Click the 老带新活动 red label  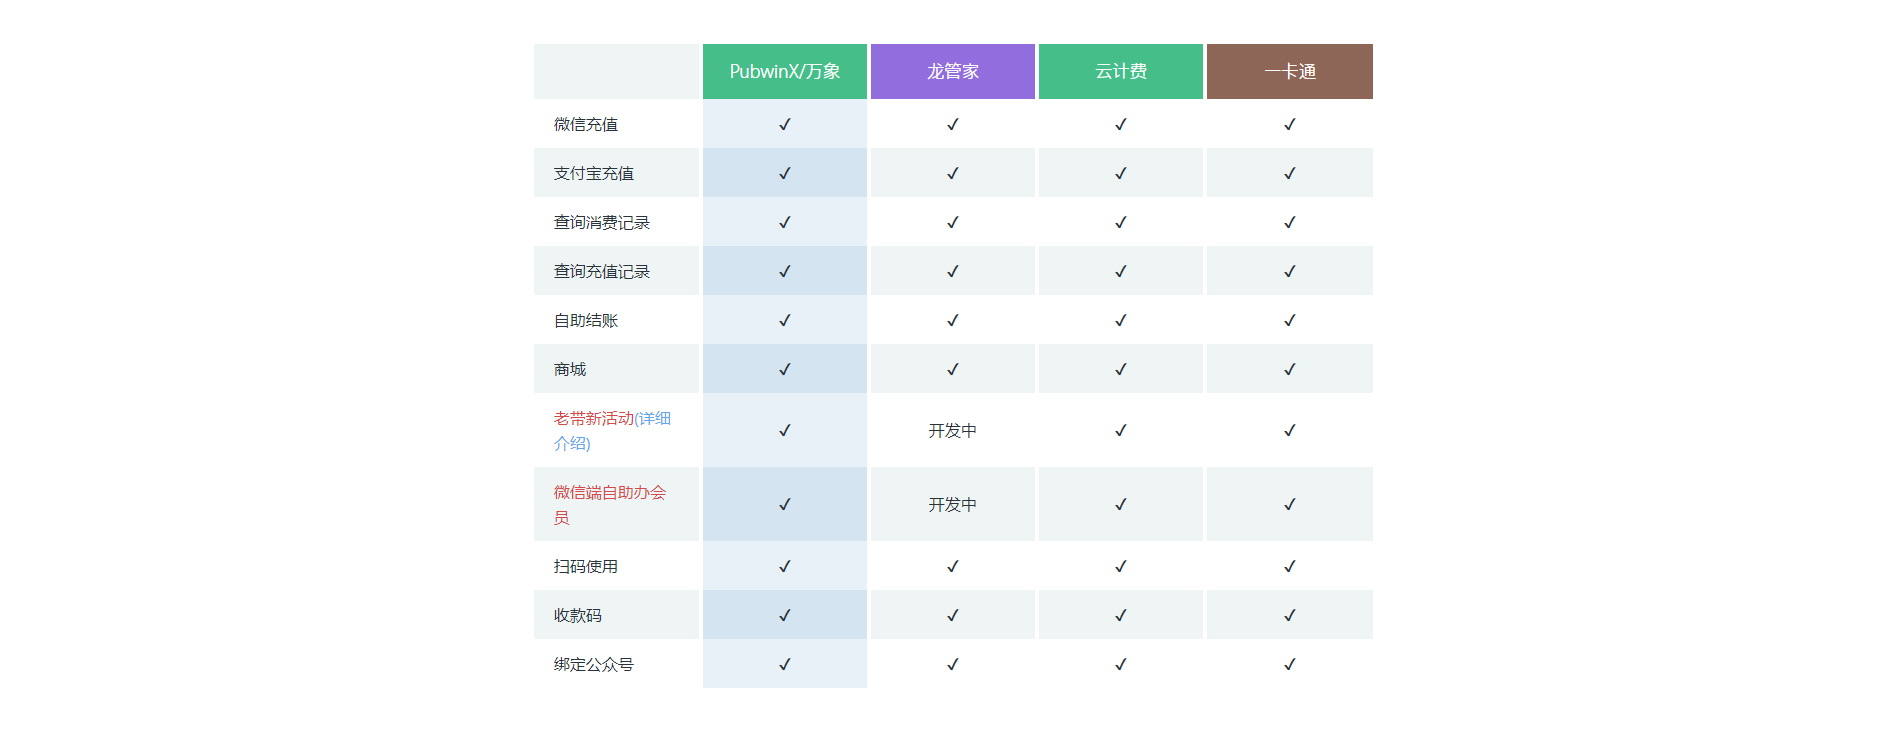pos(594,419)
